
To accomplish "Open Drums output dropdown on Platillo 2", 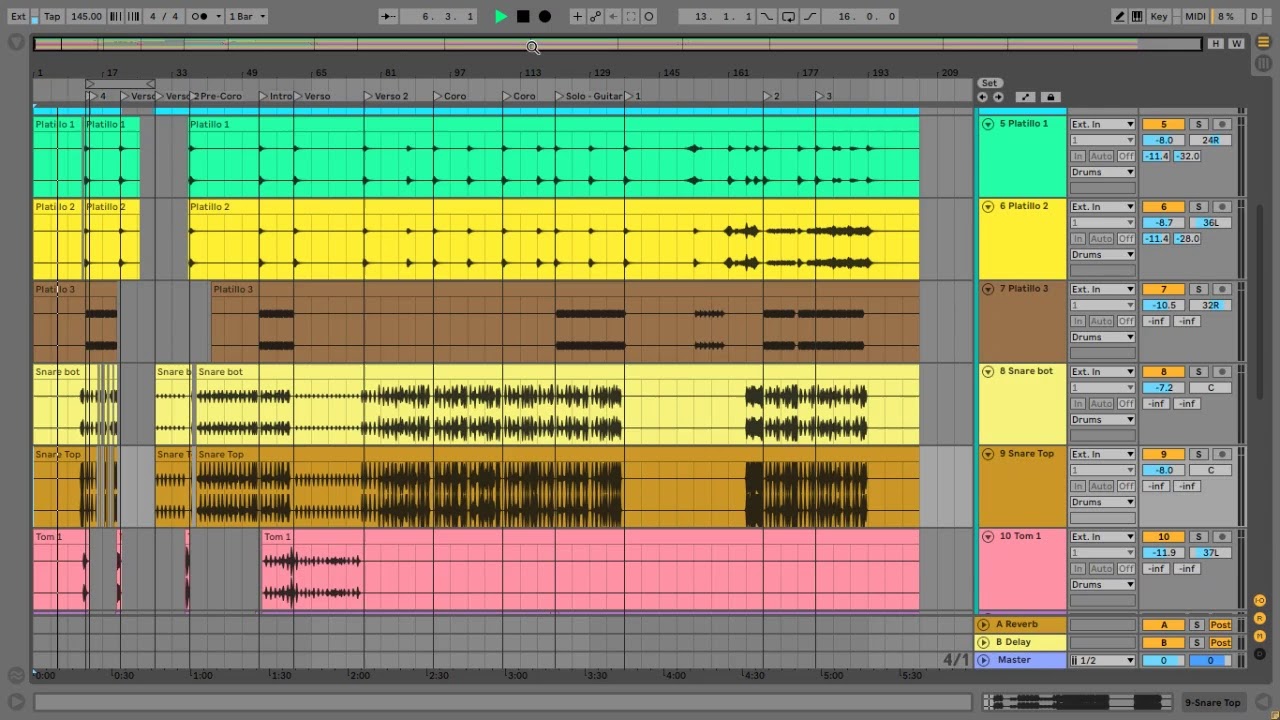I will click(1103, 254).
